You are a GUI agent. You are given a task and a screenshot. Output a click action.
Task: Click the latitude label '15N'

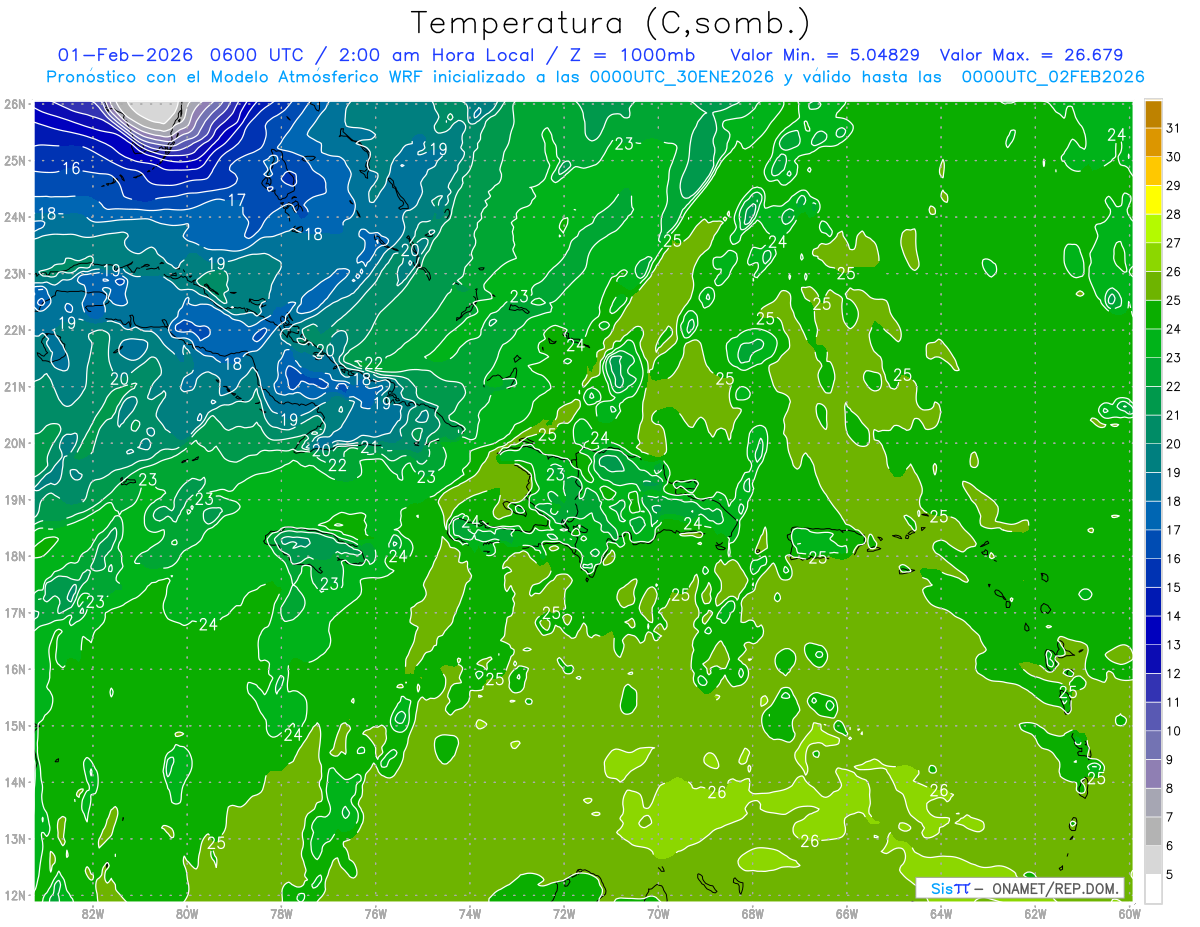pos(14,726)
